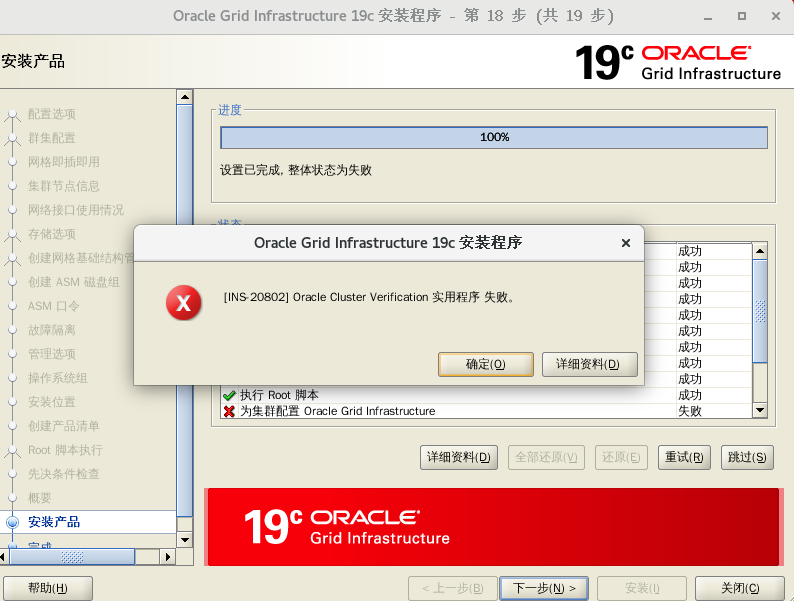Viewport: 794px width, 601px height.
Task: Click the 100% progress bar
Action: [494, 138]
